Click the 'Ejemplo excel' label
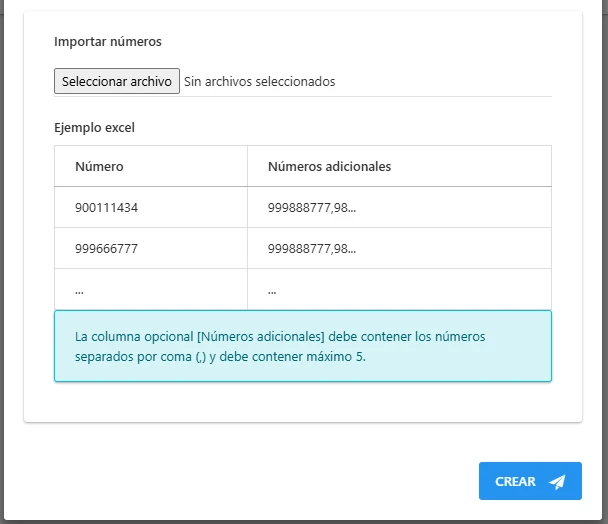The width and height of the screenshot is (608, 524). click(x=94, y=128)
